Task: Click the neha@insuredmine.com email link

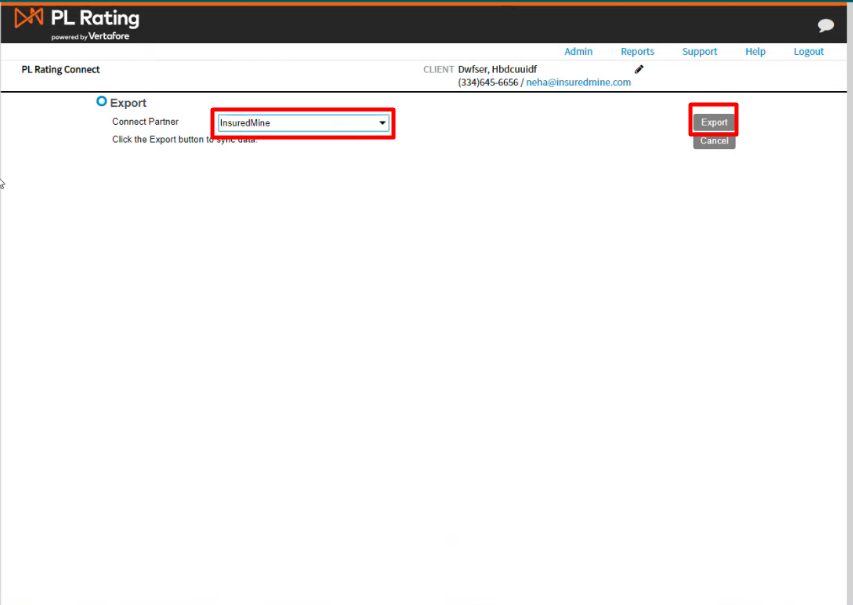Action: [578, 82]
